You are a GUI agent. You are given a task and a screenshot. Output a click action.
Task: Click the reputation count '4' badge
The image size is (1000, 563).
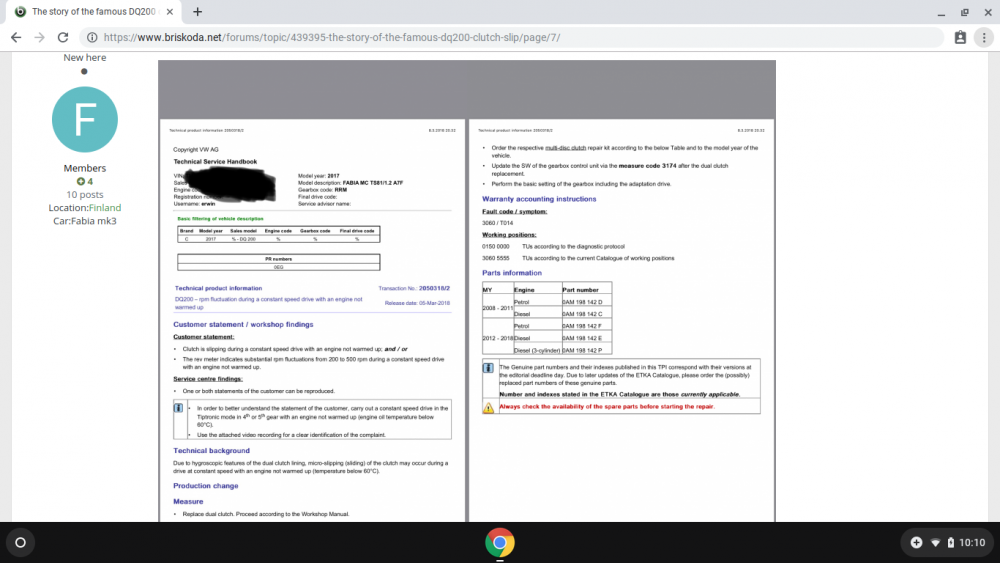click(85, 182)
